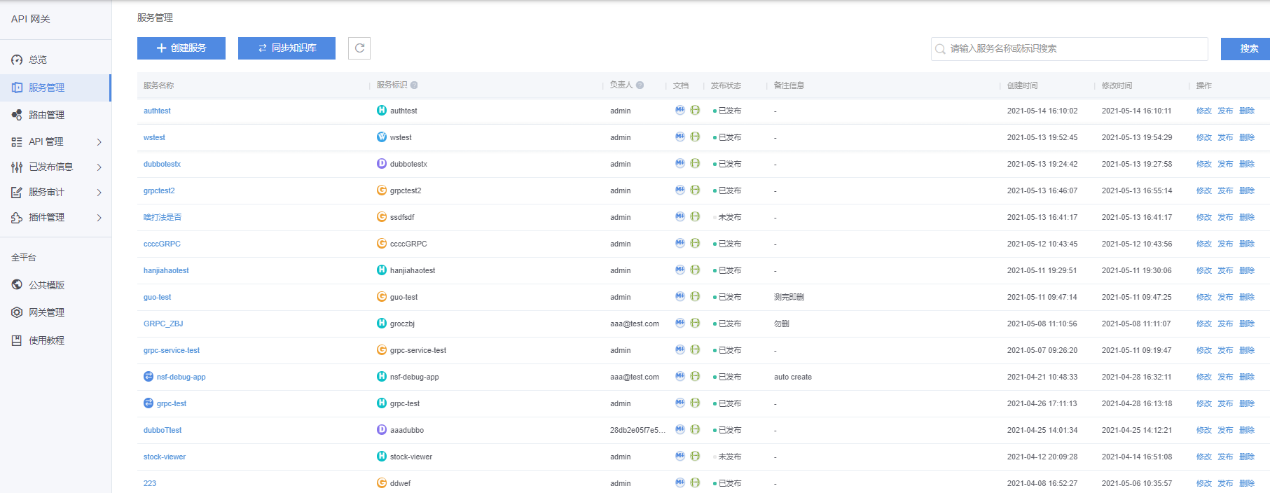Open the Markdown doc icon for authtest
The image size is (1270, 493).
tap(680, 110)
